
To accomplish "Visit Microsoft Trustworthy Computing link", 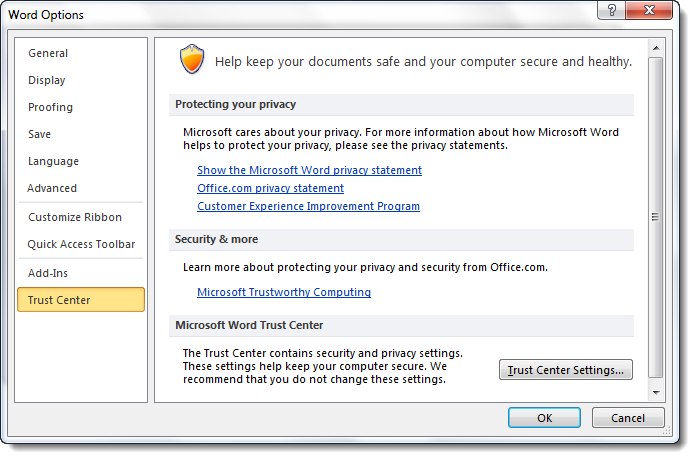I will [284, 292].
